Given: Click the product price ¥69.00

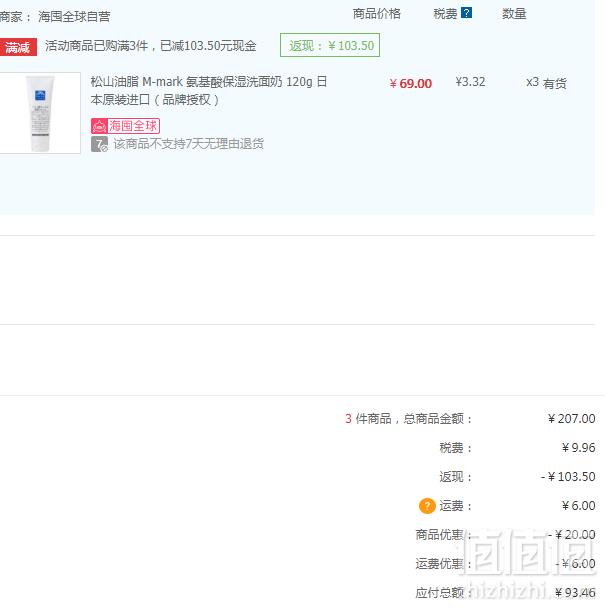Looking at the screenshot, I should pos(411,83).
